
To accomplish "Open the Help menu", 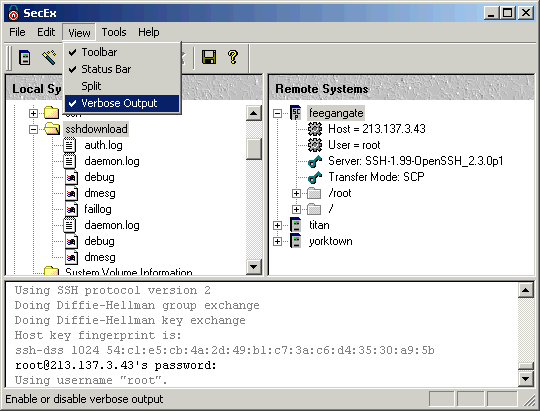I will (x=149, y=32).
